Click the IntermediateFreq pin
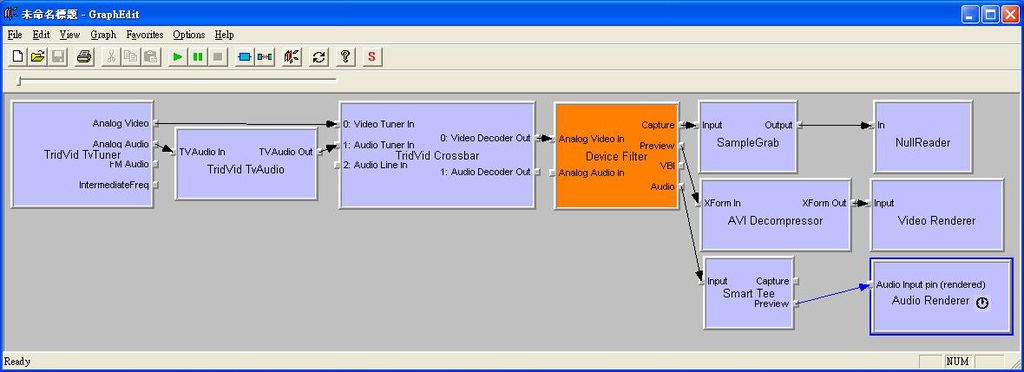The image size is (1024, 372). click(x=155, y=185)
